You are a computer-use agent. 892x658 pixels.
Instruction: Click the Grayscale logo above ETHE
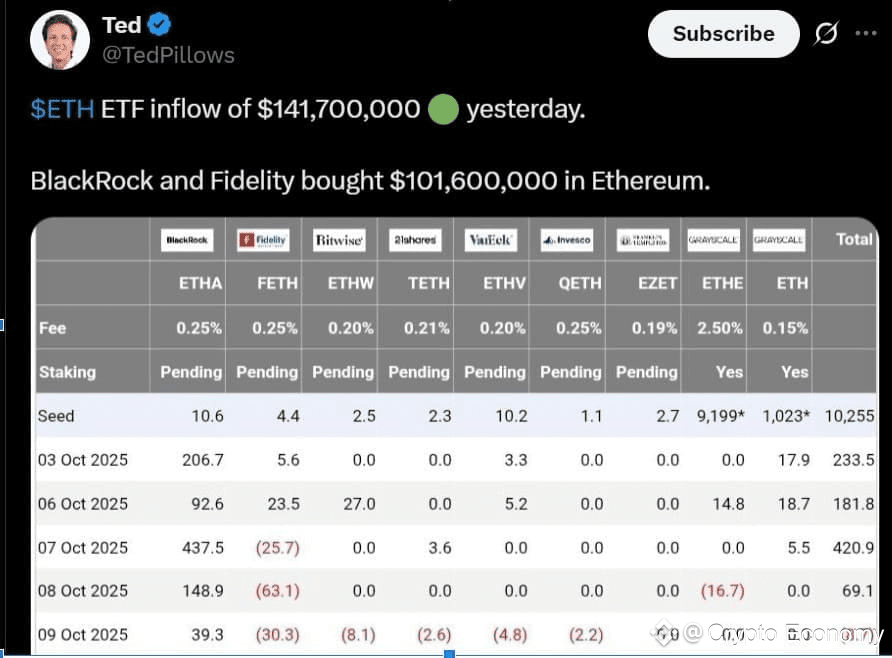tap(713, 240)
